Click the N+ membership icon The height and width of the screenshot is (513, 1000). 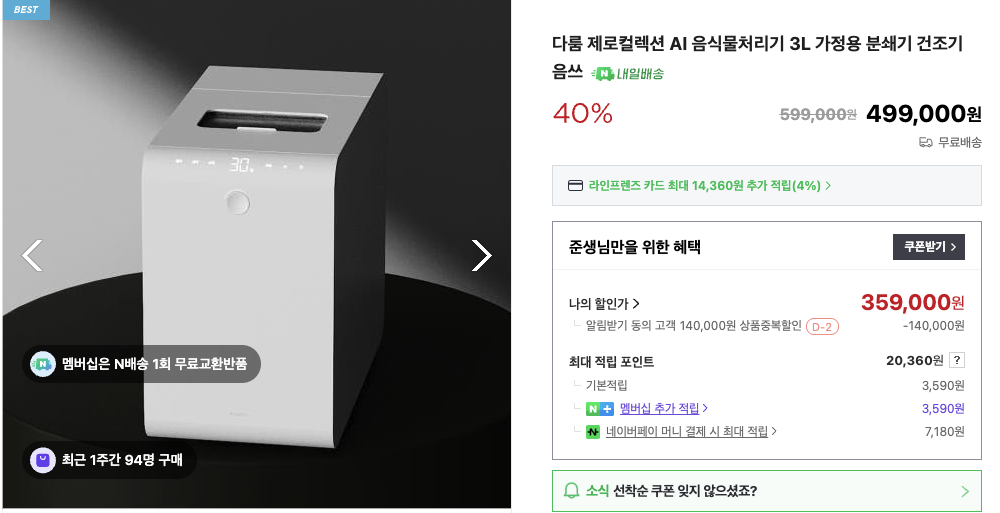600,408
